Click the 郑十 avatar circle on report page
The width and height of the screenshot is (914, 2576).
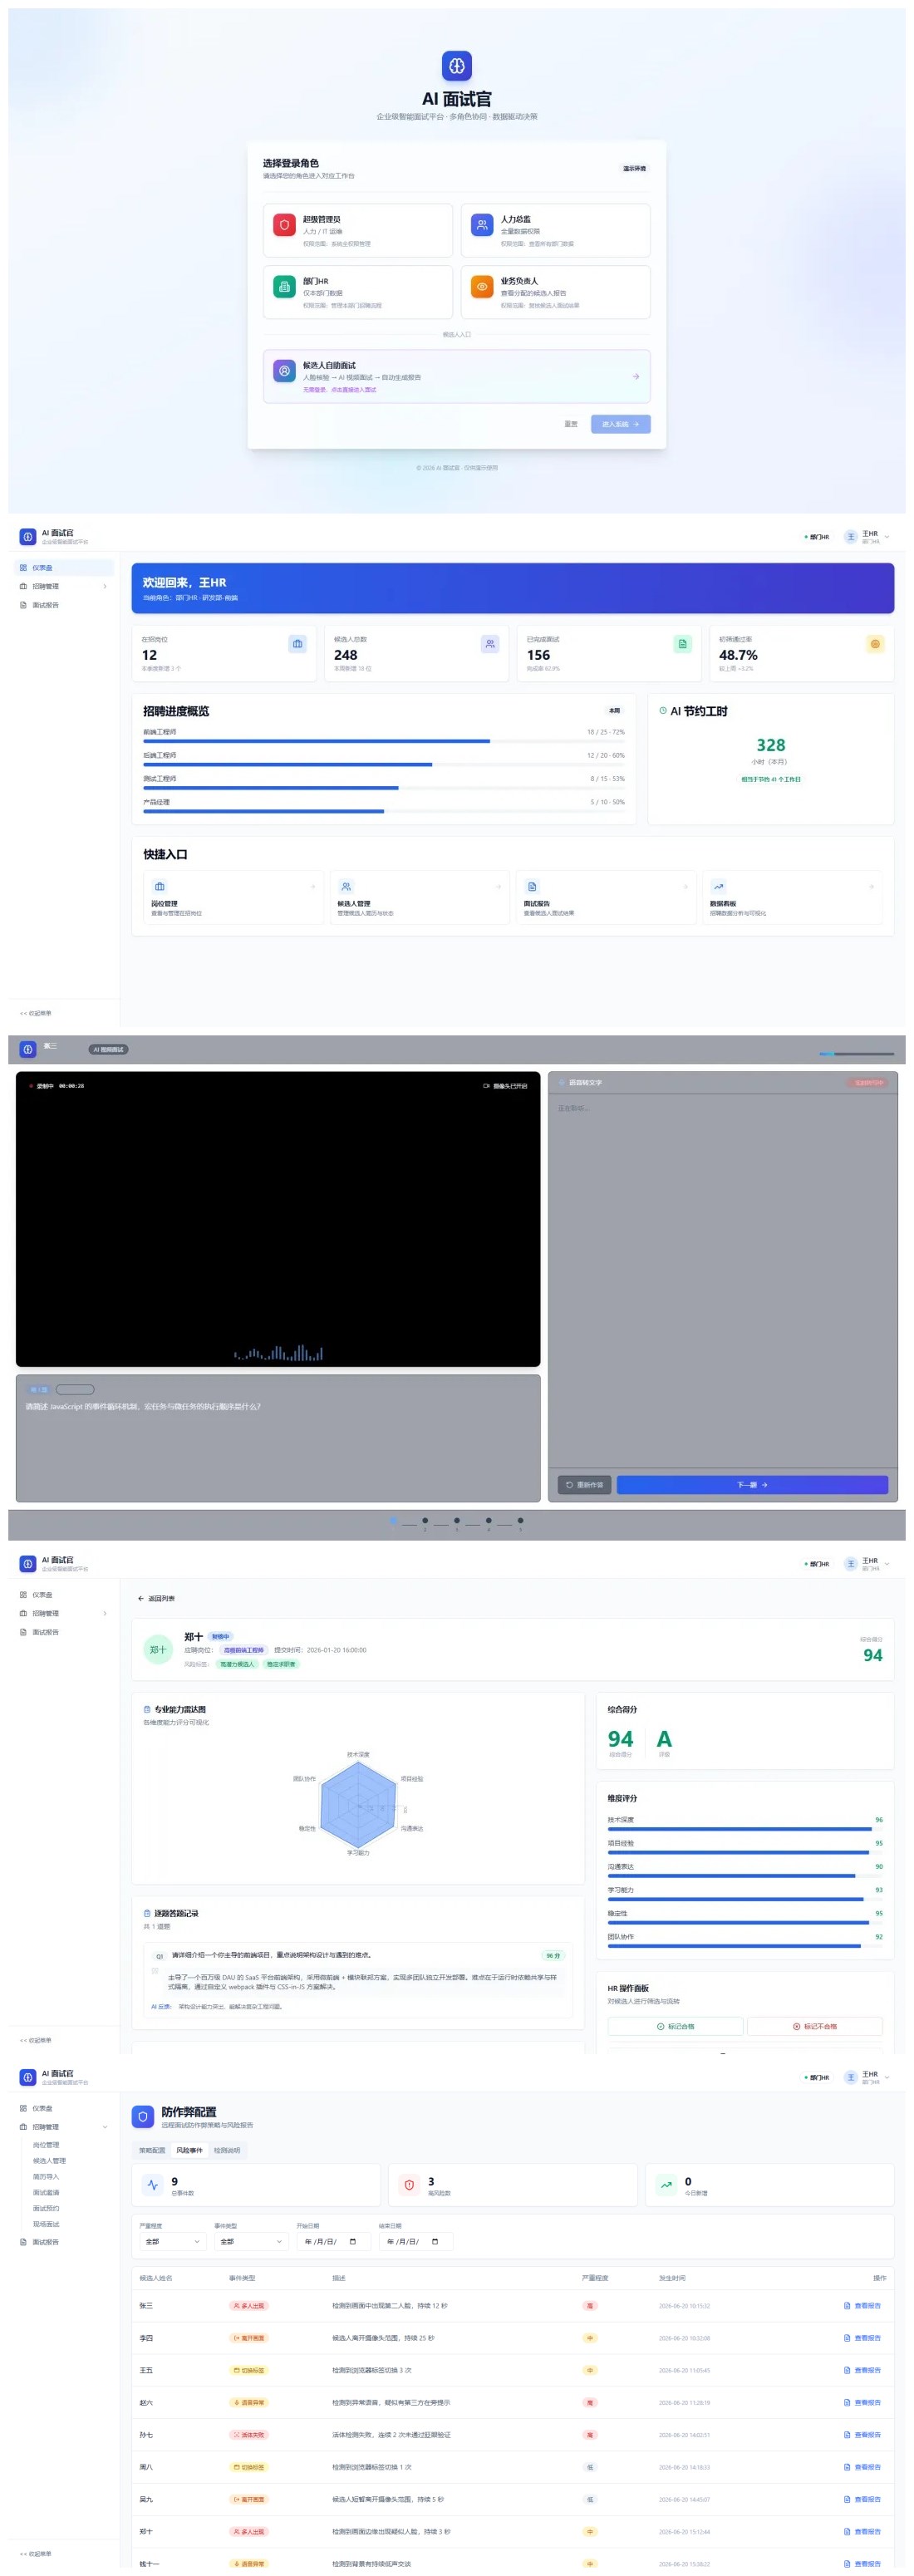click(x=158, y=1650)
